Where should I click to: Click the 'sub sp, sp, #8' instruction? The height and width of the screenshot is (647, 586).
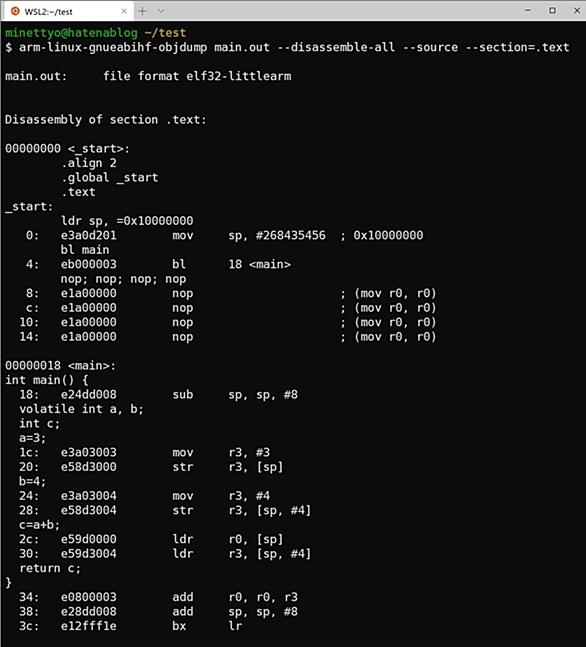click(235, 395)
